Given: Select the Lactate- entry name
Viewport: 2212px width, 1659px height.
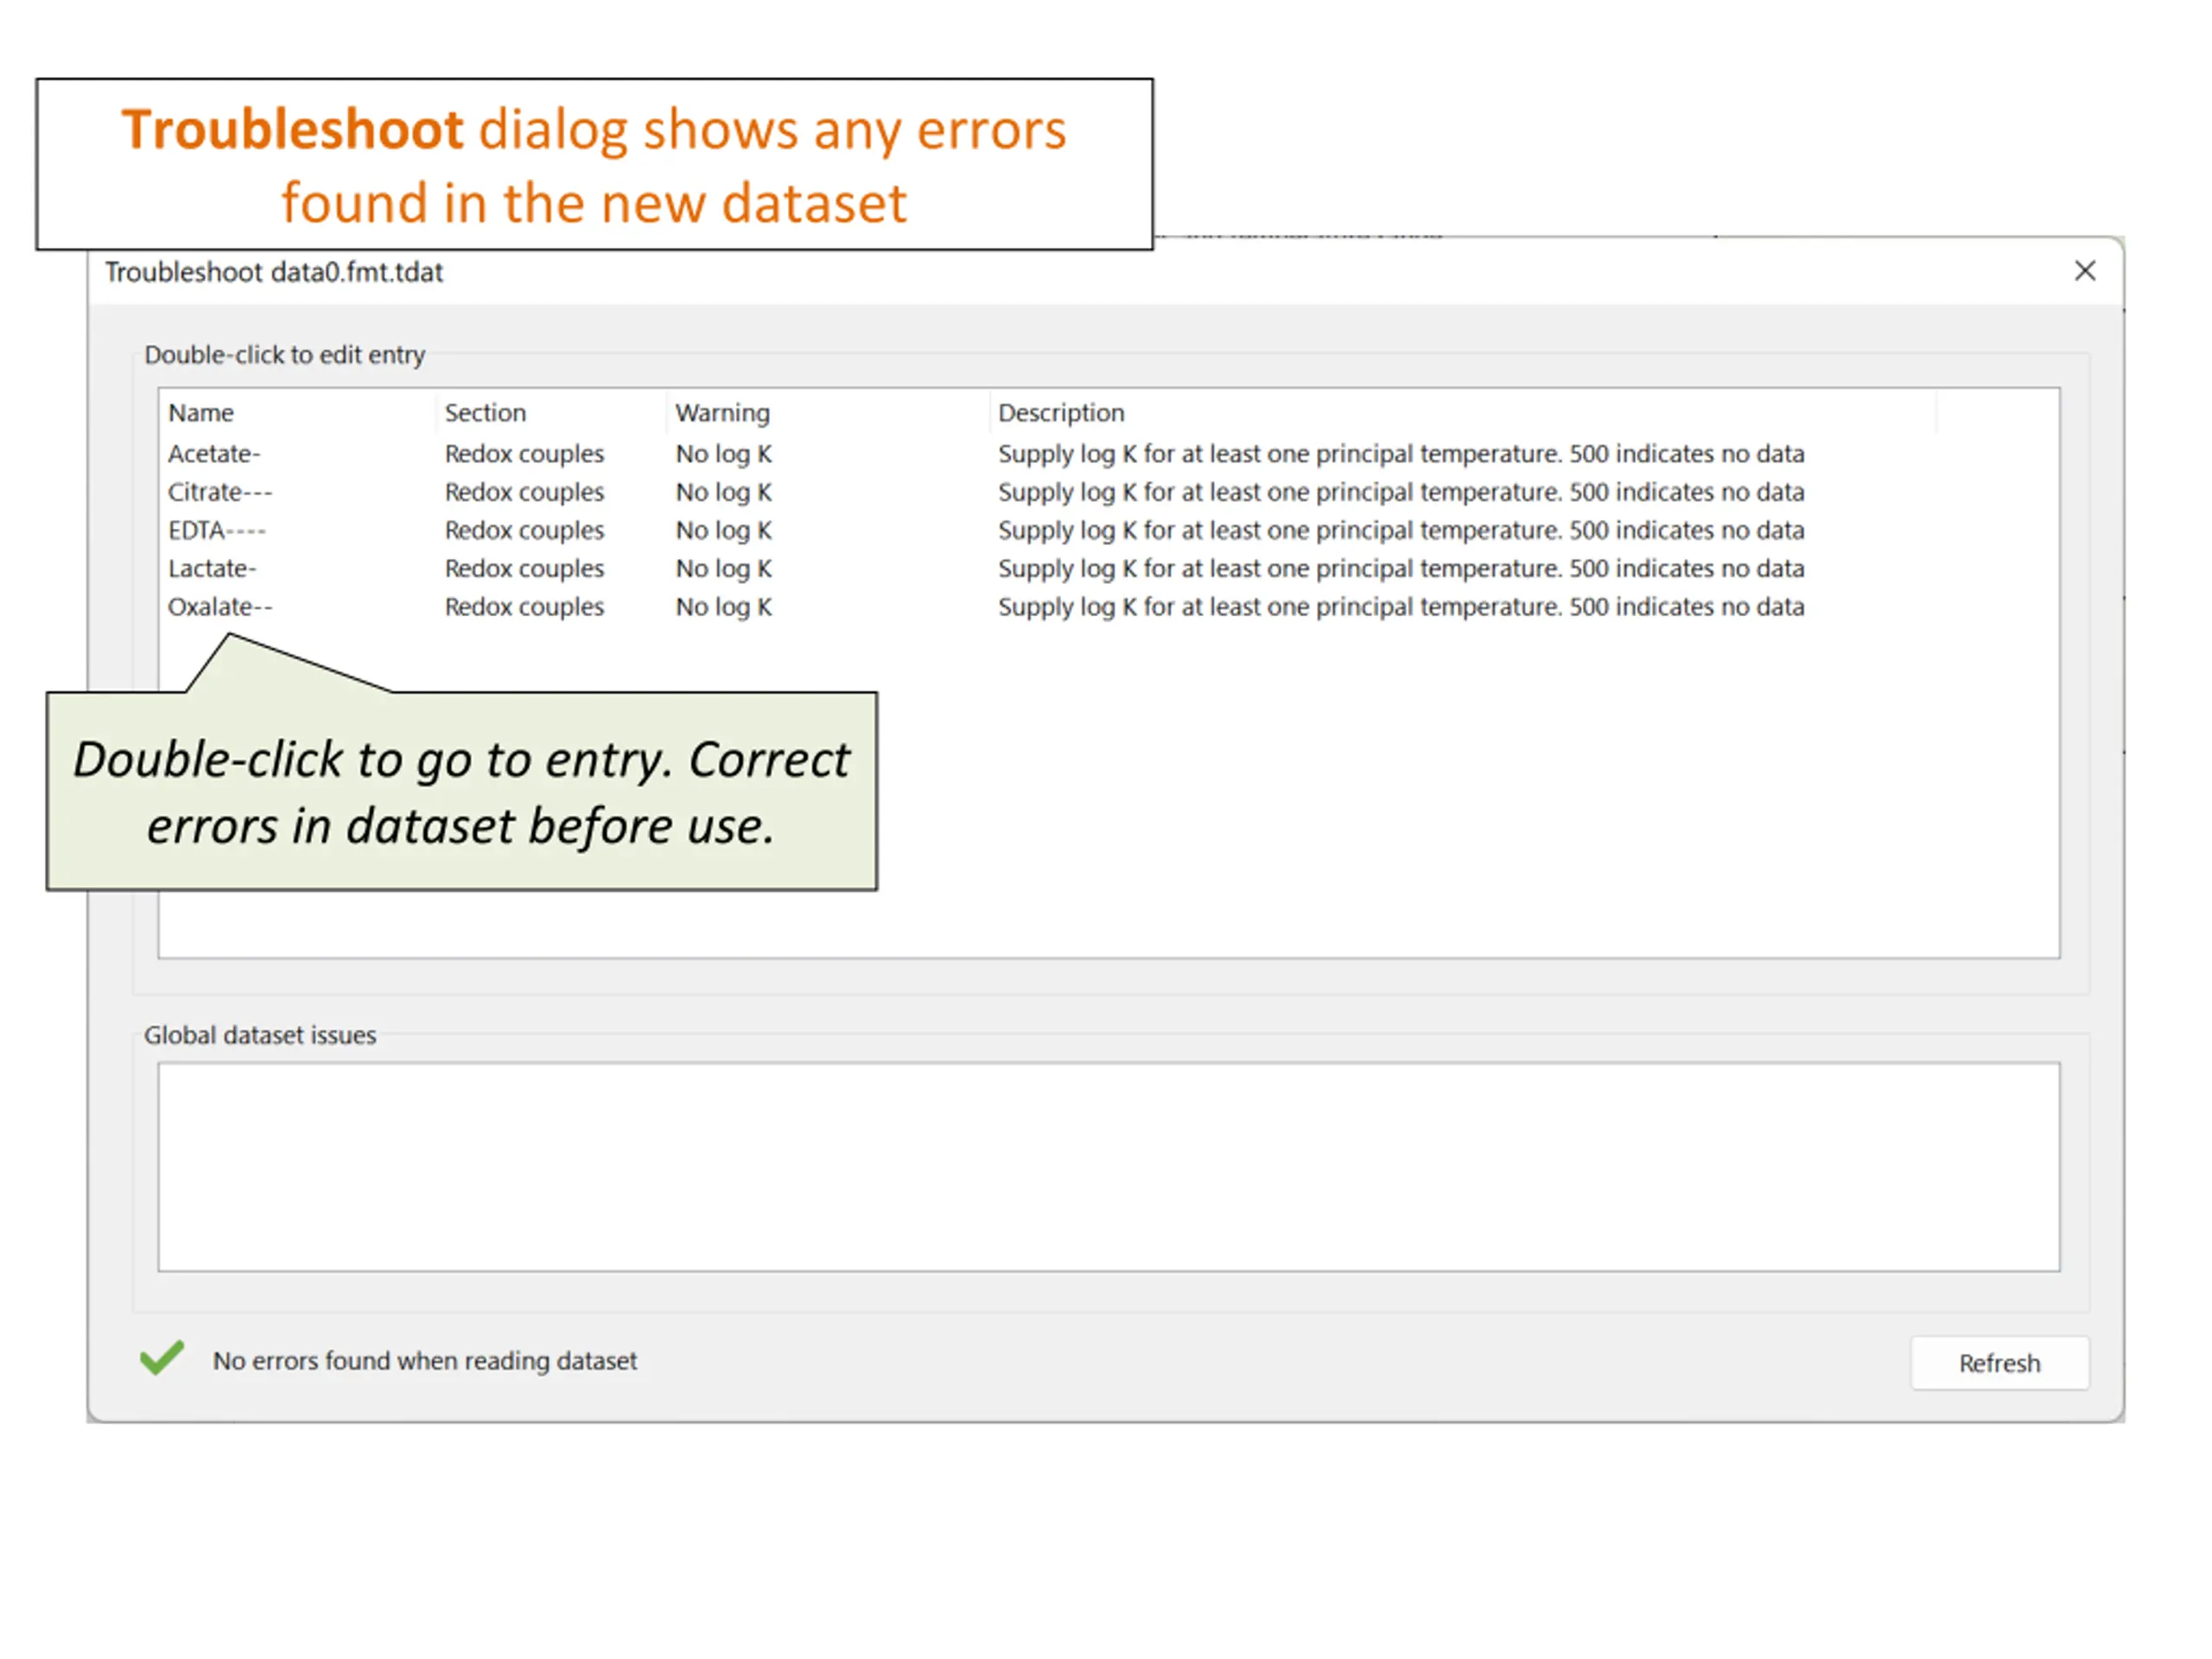Looking at the screenshot, I should pos(212,568).
